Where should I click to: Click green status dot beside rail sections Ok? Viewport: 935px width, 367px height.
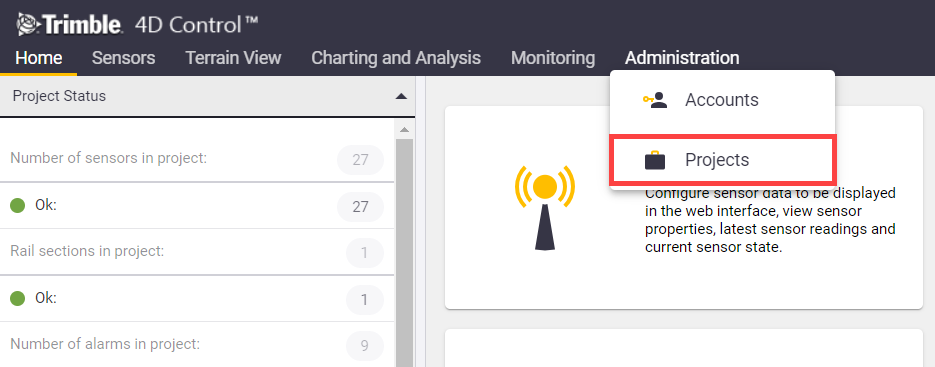click(18, 298)
